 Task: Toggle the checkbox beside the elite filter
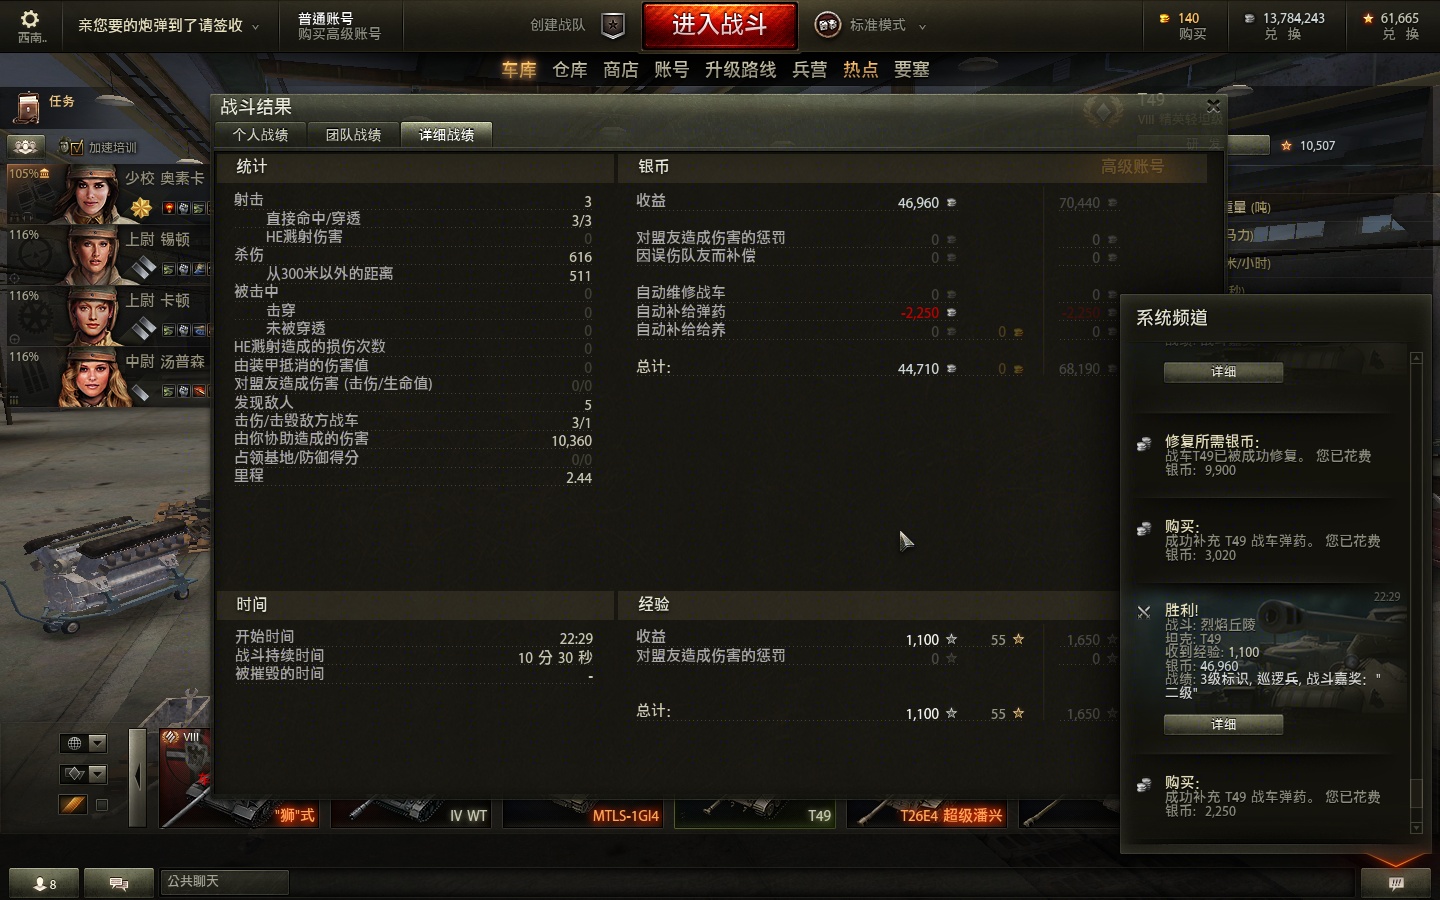[101, 804]
